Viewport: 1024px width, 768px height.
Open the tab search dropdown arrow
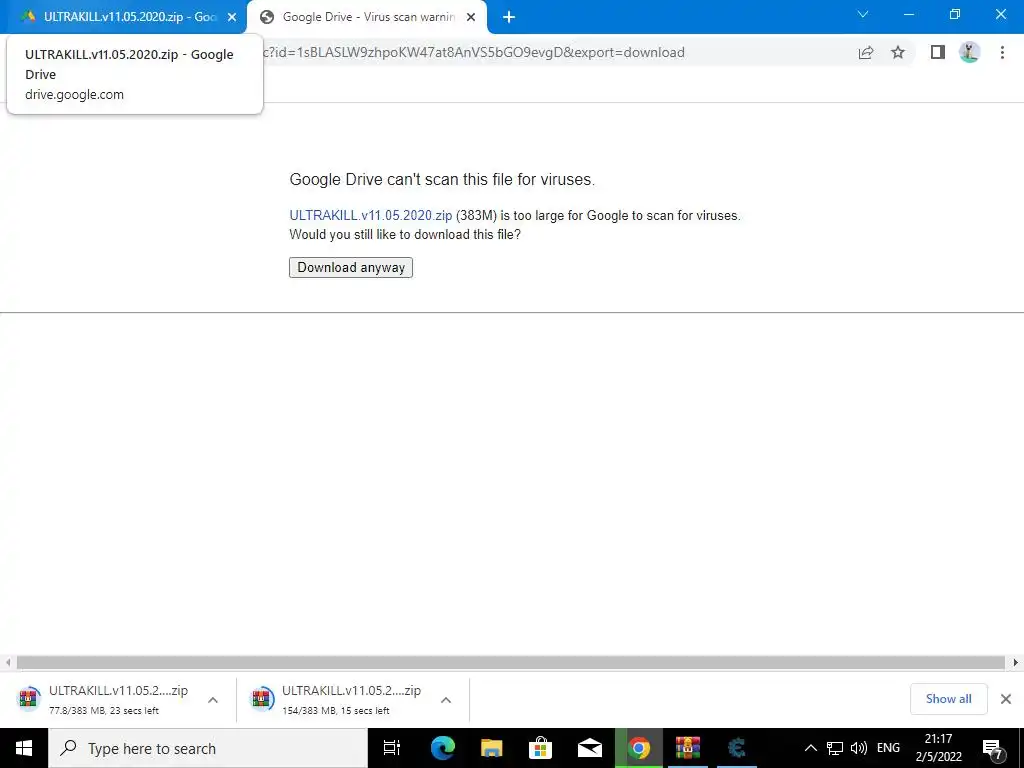[863, 14]
